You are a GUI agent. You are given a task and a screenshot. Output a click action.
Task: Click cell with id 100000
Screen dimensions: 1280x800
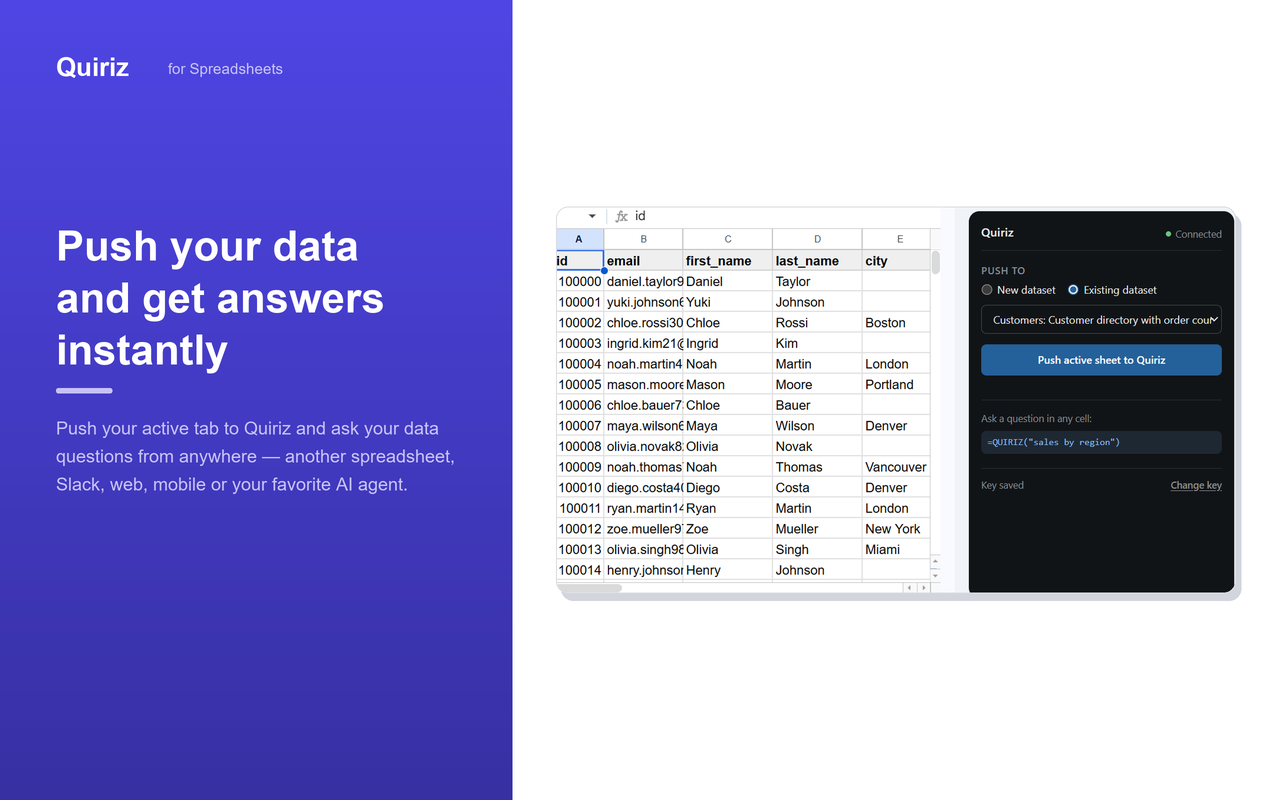click(580, 282)
